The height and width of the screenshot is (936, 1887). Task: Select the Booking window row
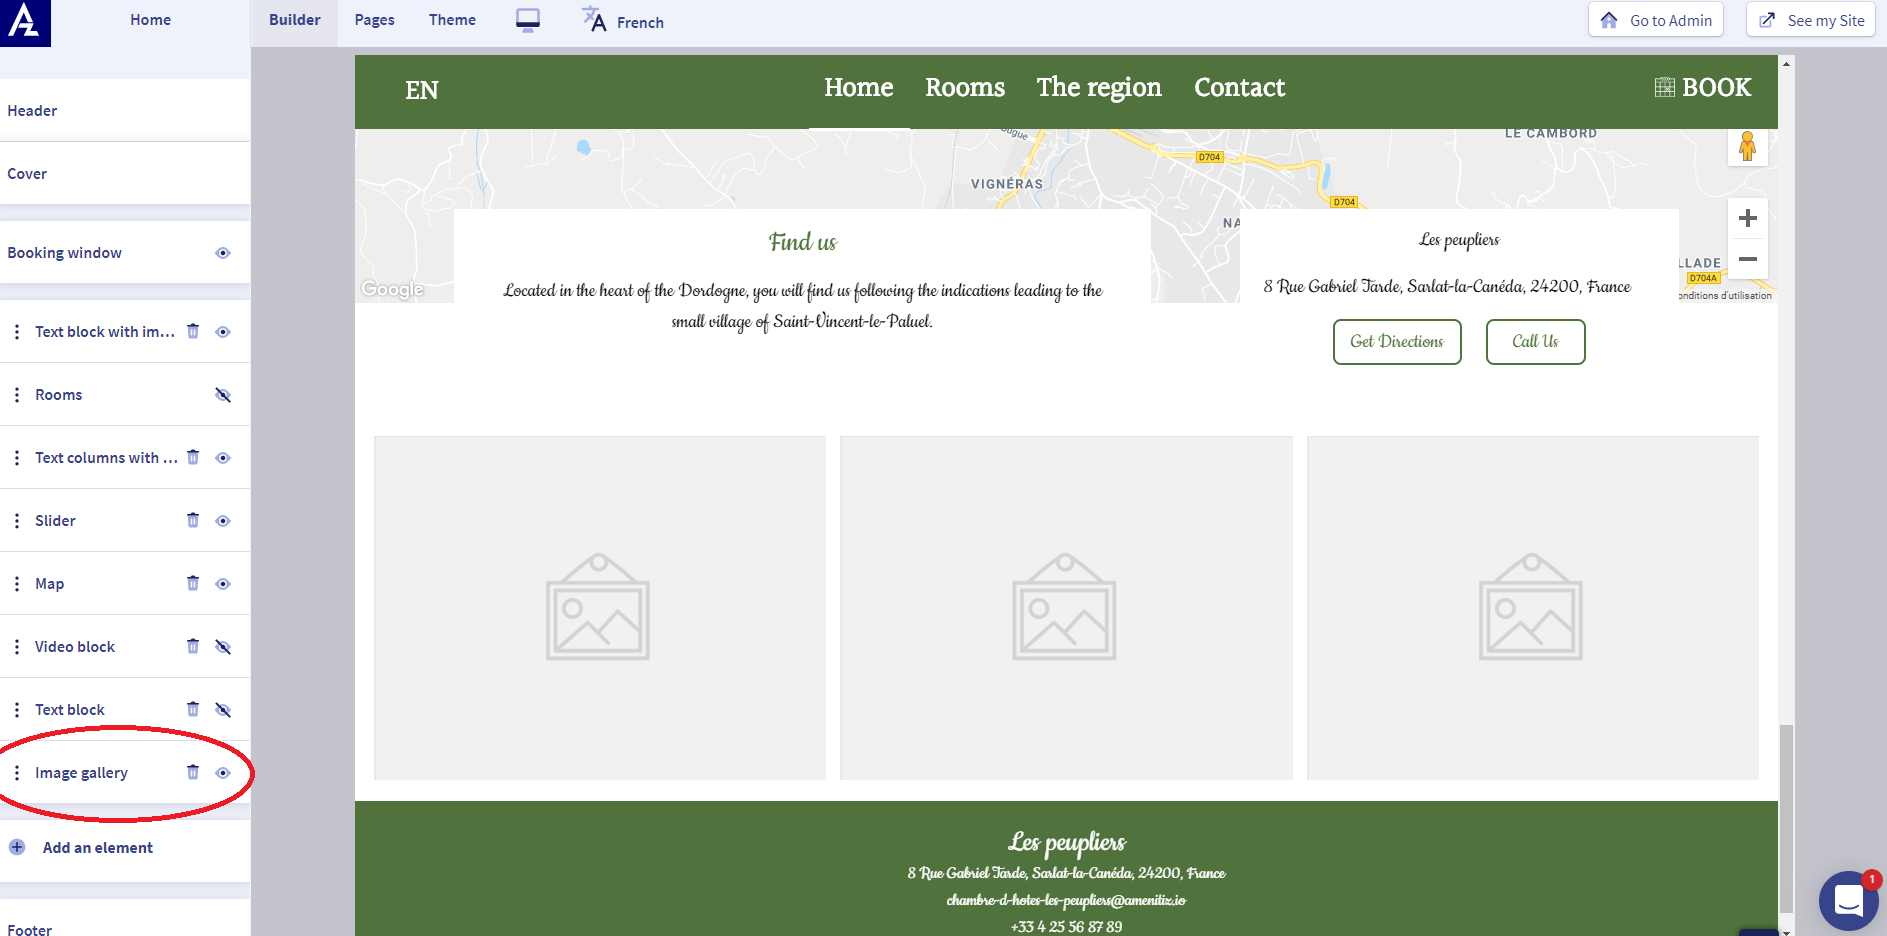click(x=125, y=252)
